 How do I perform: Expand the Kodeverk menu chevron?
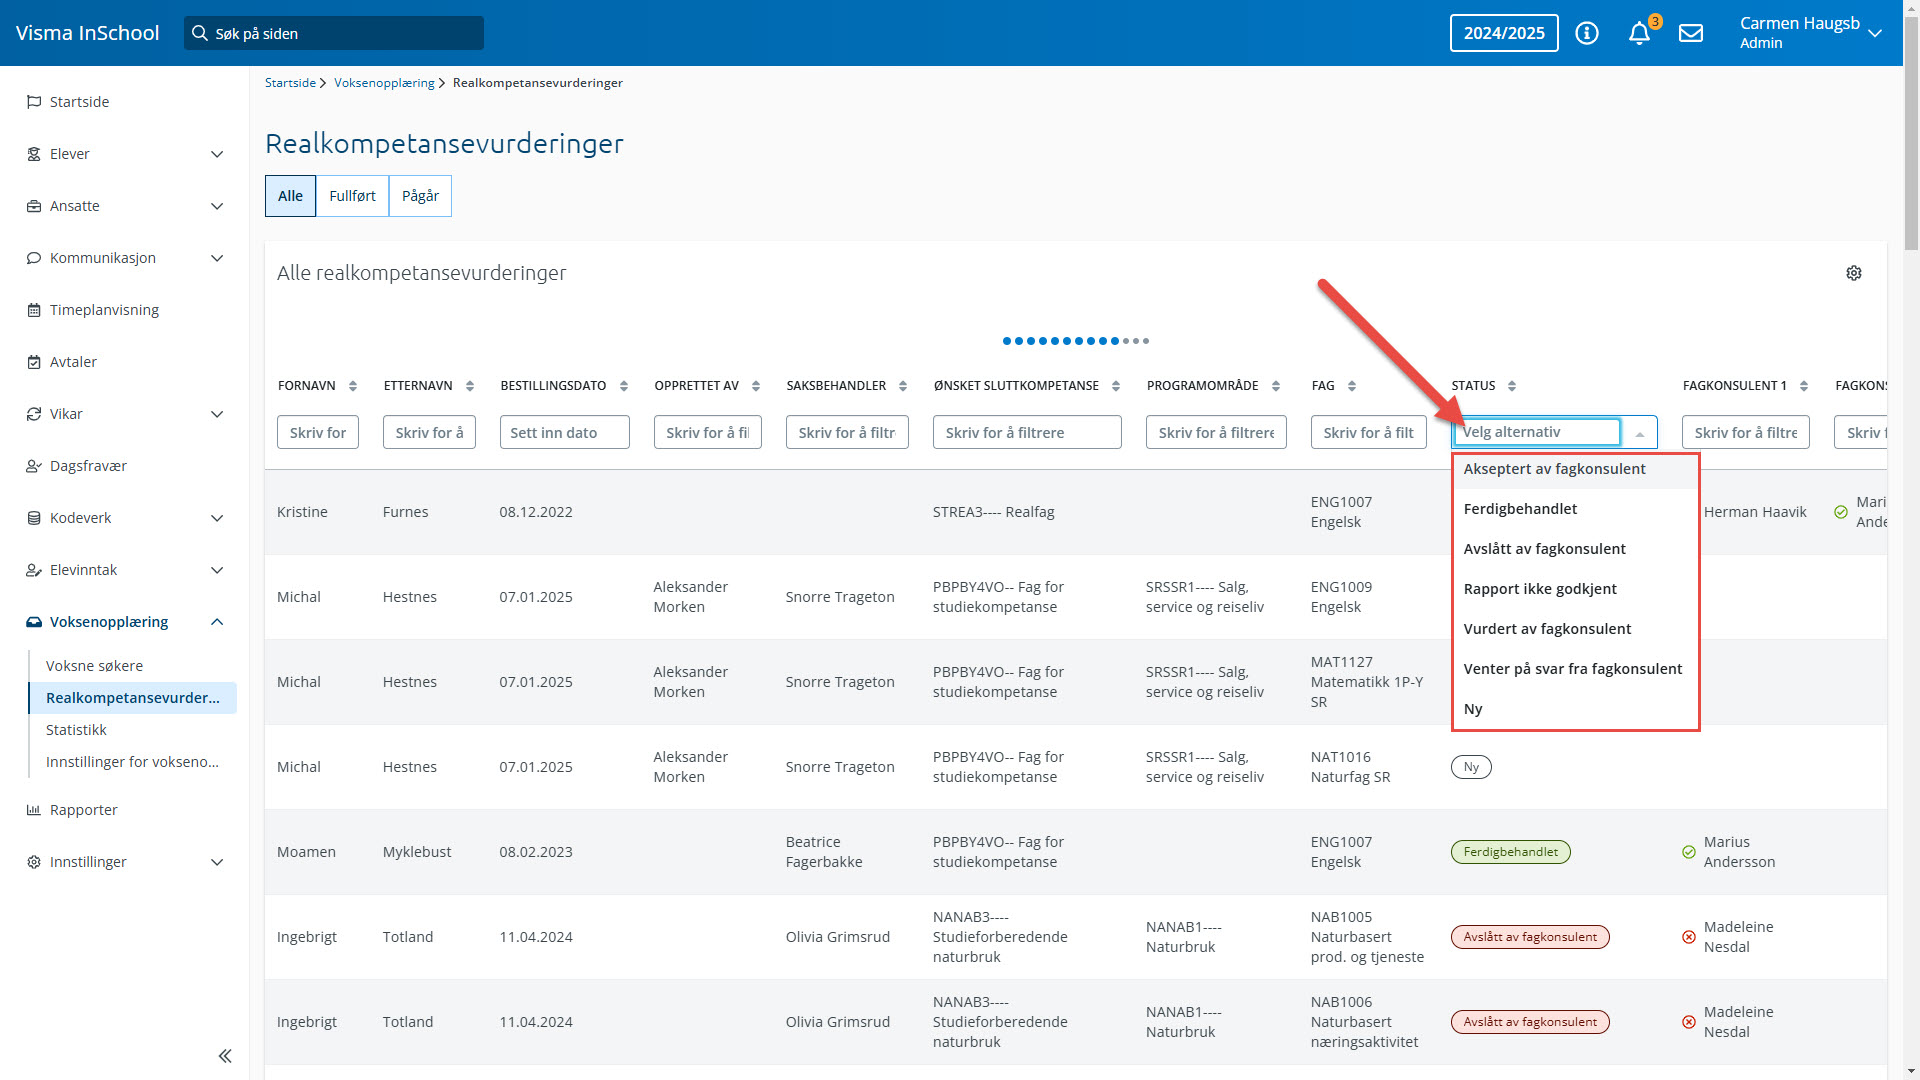point(217,518)
